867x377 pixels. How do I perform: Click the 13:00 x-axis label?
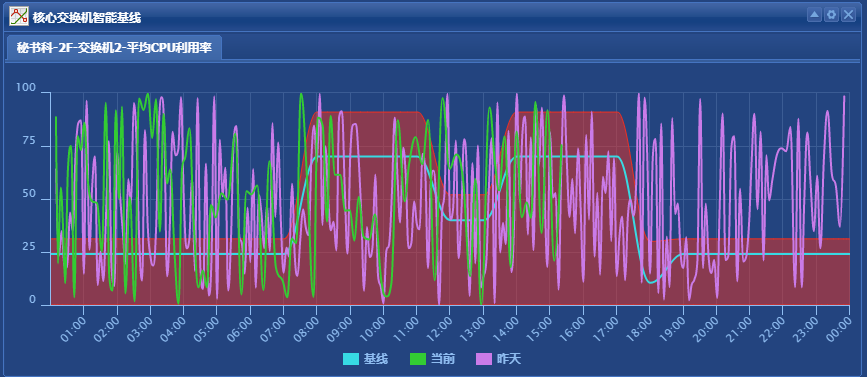(472, 328)
